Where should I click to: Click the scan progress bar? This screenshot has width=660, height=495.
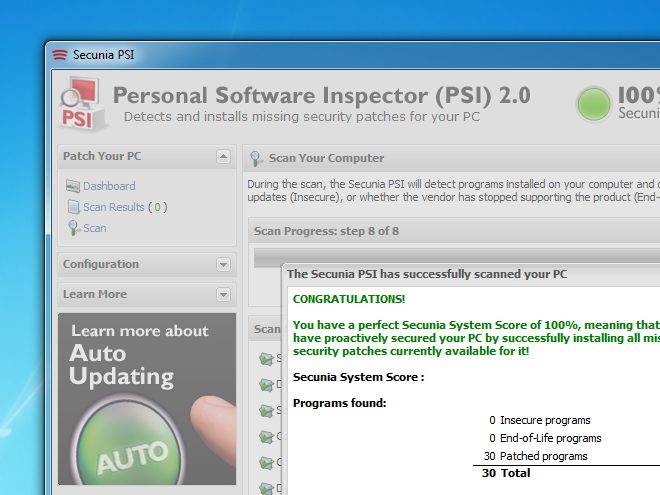pyautogui.click(x=457, y=258)
